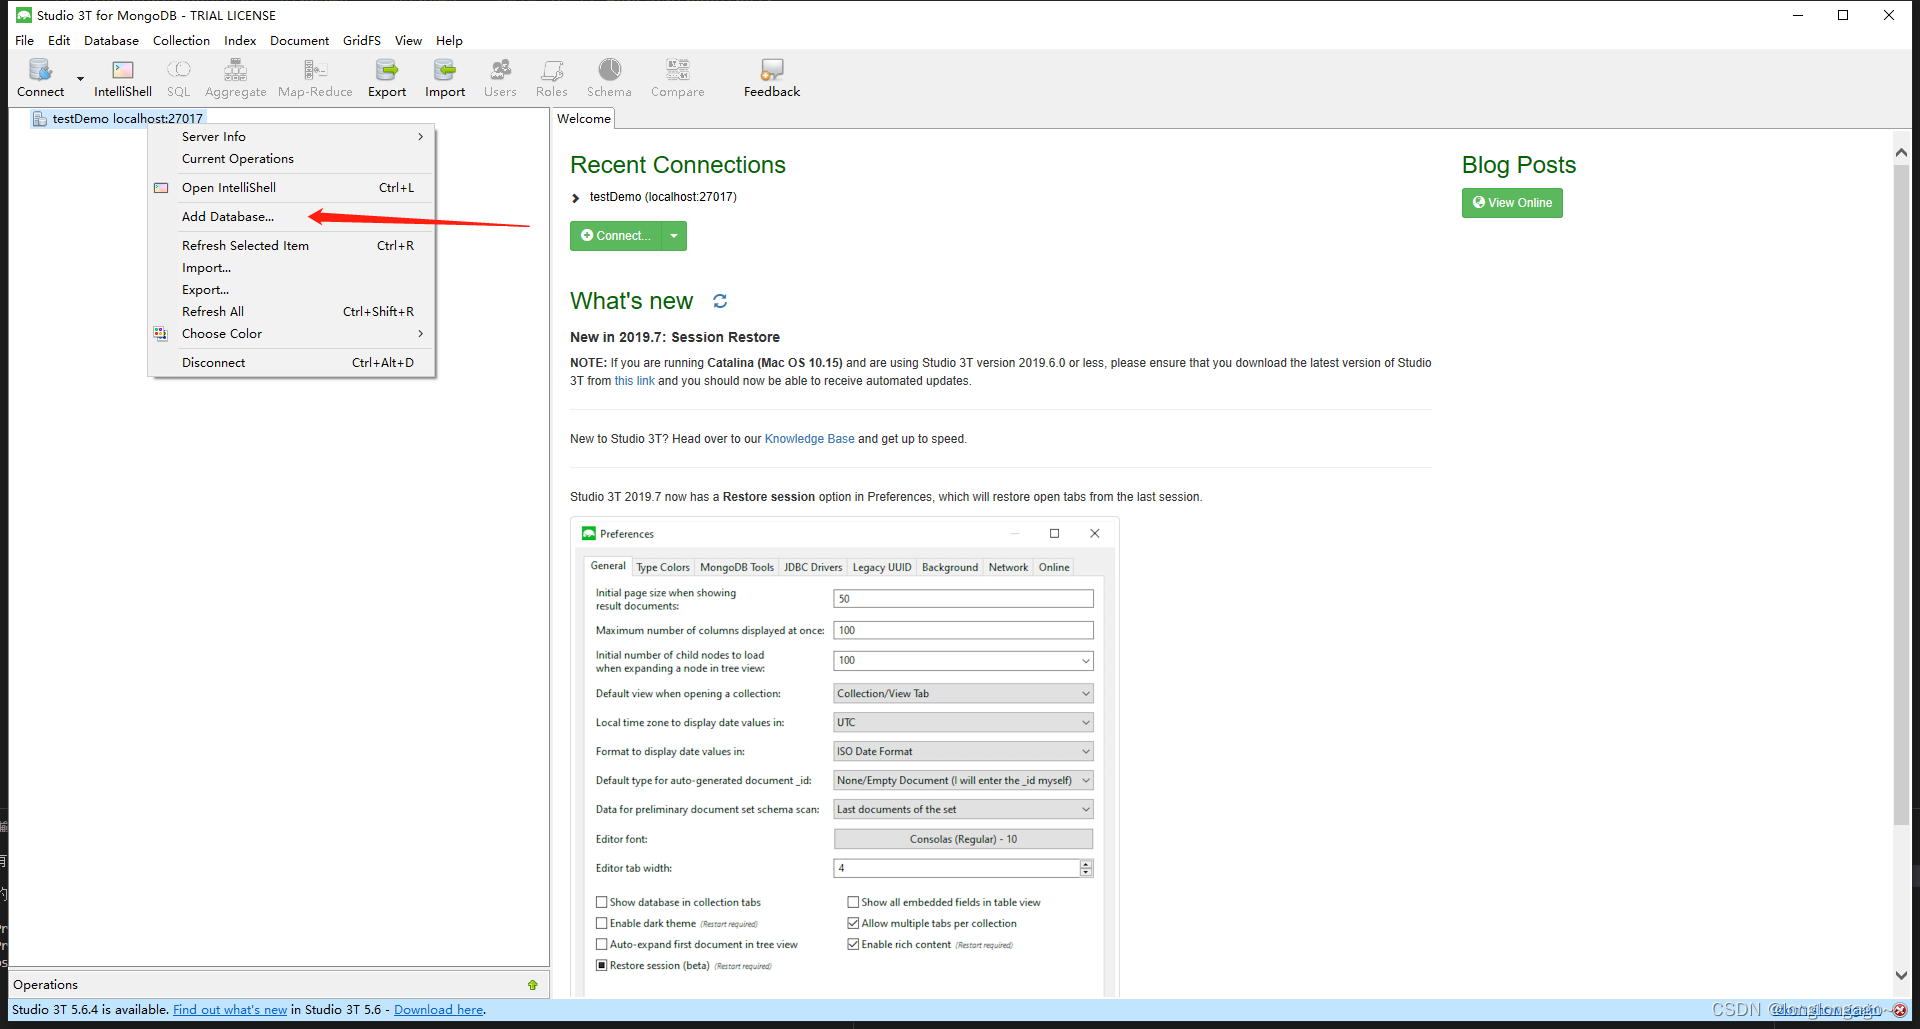The image size is (1920, 1029).
Task: Choose Disconnect from context menu
Action: coord(291,363)
